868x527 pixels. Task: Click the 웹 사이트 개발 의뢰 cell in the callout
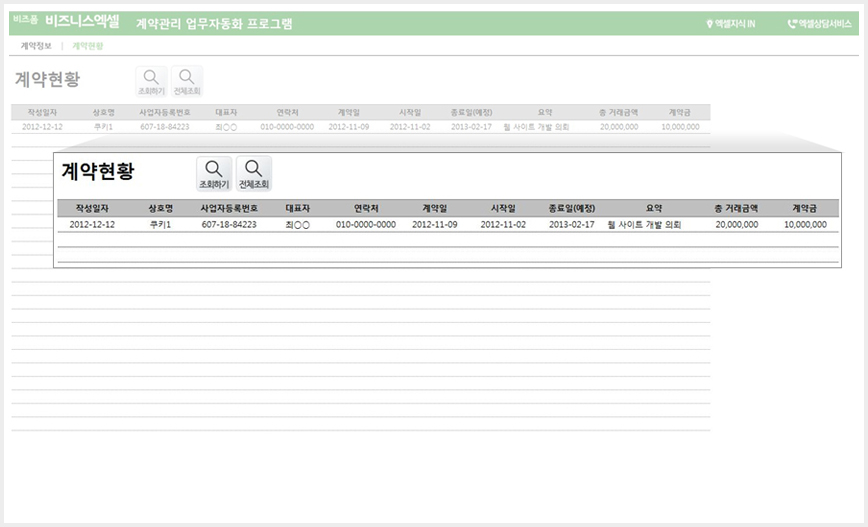[644, 225]
